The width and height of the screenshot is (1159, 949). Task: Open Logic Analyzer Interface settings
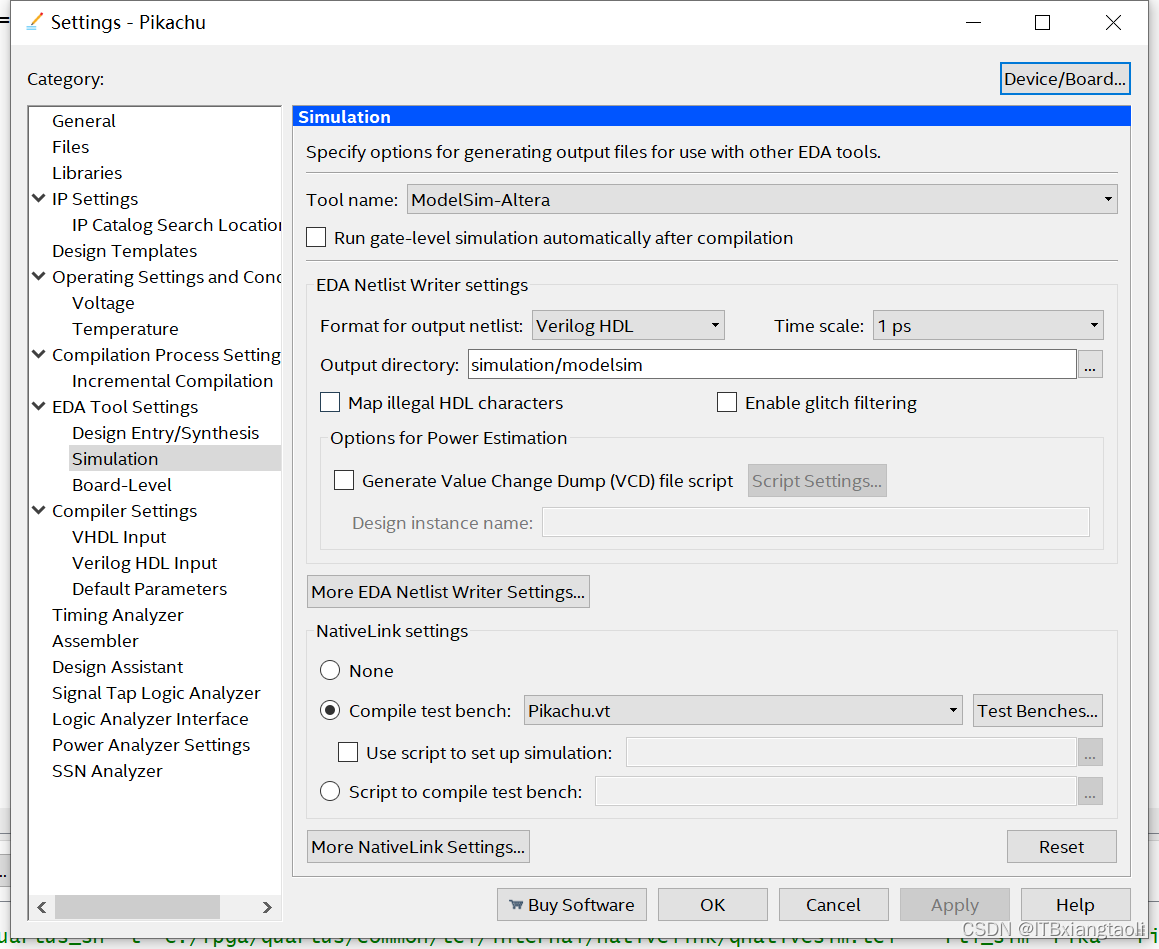(150, 719)
